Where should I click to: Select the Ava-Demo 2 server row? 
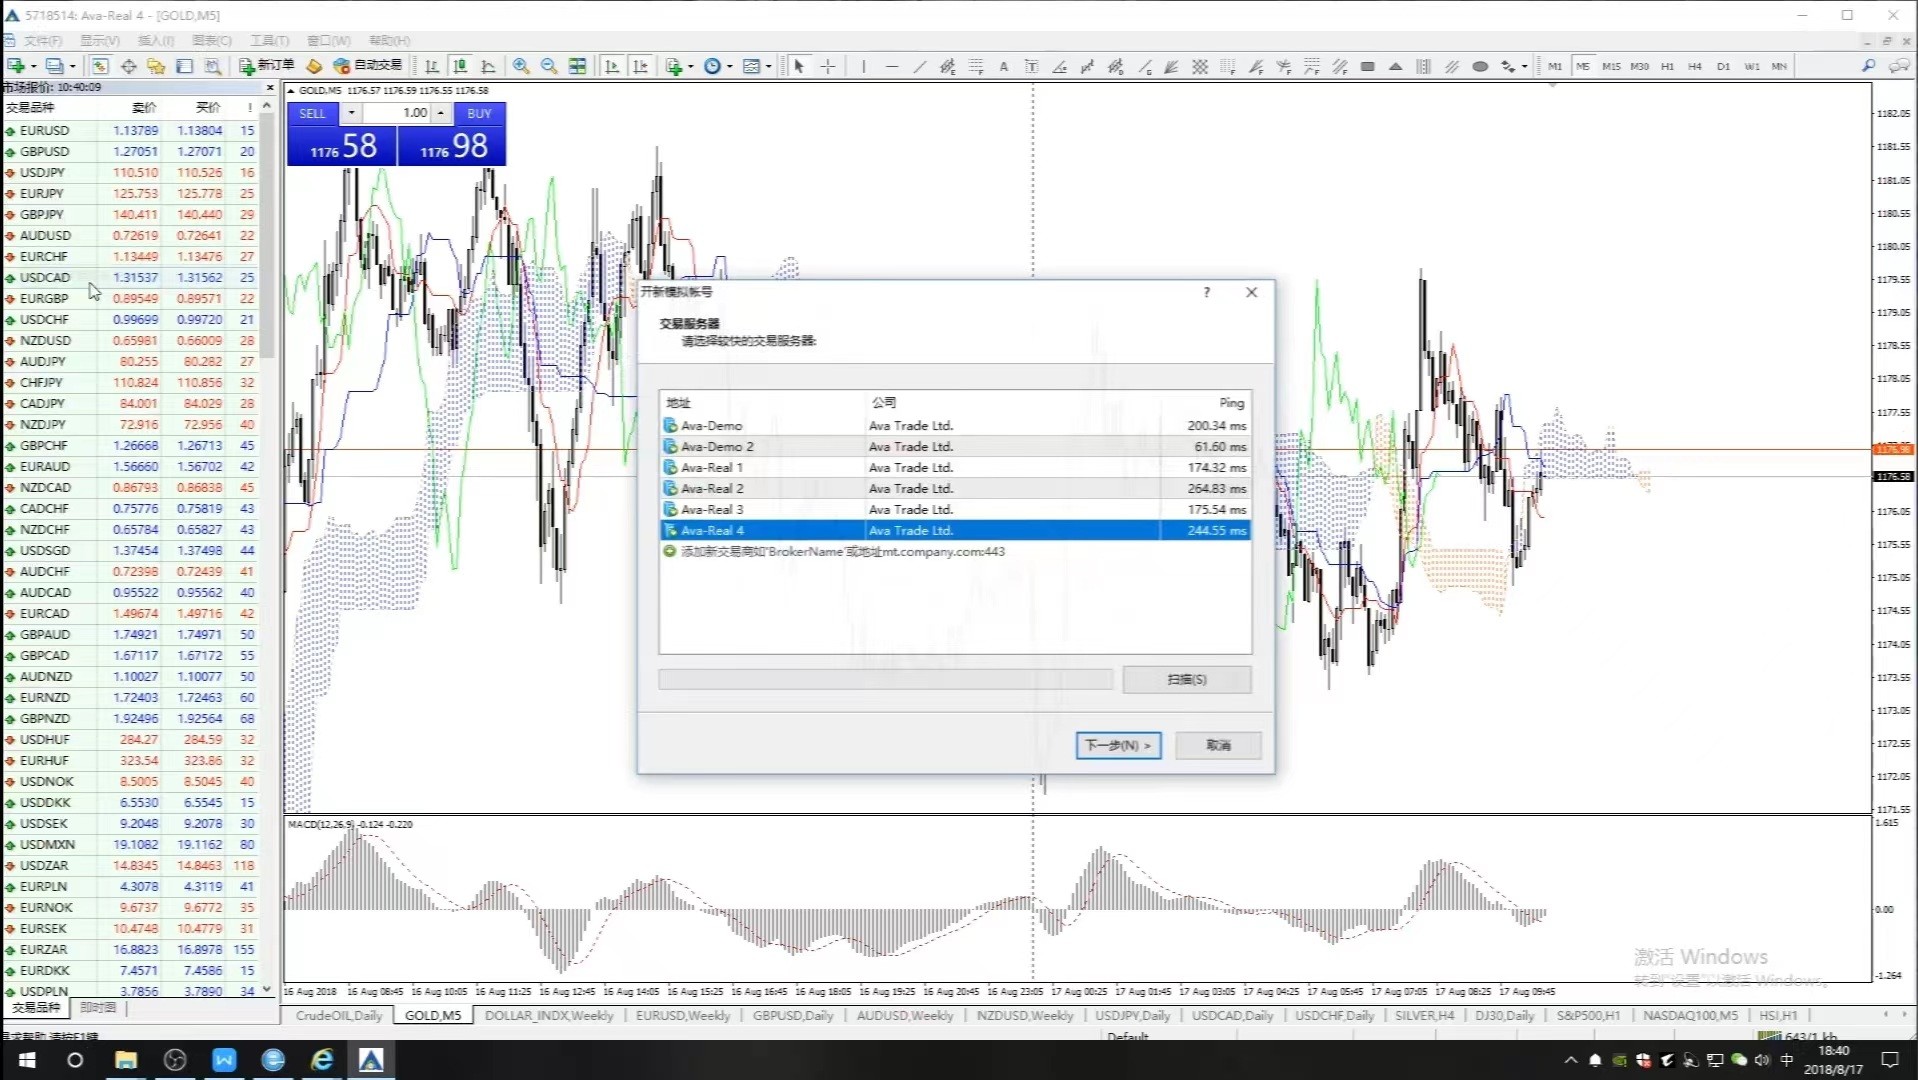717,447
